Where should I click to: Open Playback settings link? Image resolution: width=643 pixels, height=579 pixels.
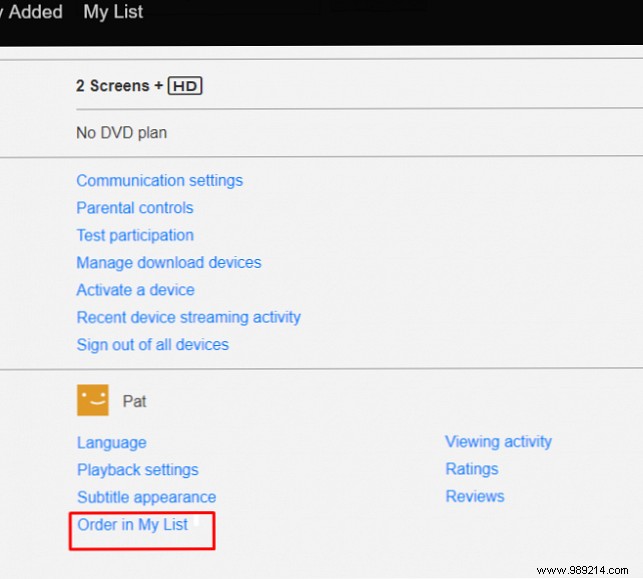coord(137,469)
